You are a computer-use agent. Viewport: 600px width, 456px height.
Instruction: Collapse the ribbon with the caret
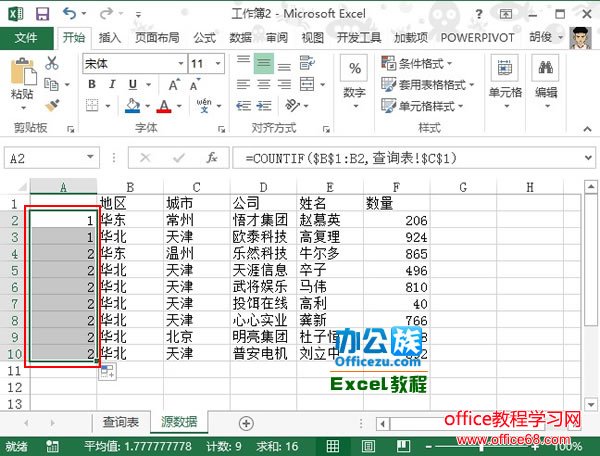(x=587, y=129)
